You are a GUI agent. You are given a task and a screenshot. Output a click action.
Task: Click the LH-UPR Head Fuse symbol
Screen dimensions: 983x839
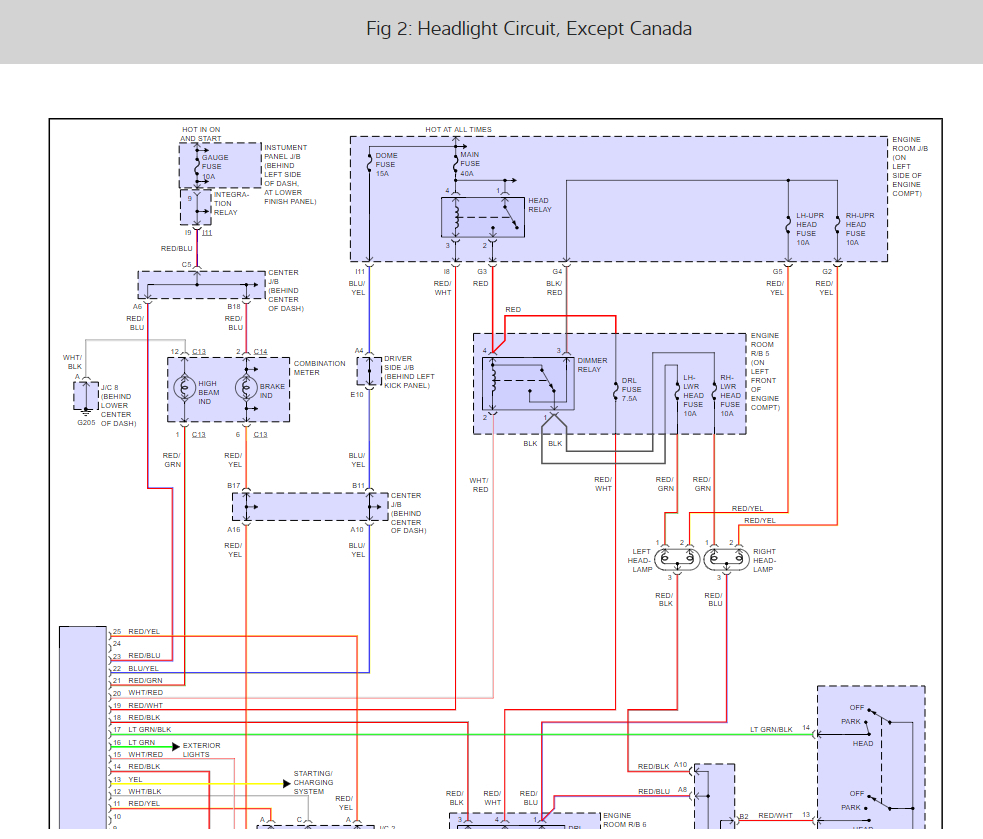[x=788, y=225]
